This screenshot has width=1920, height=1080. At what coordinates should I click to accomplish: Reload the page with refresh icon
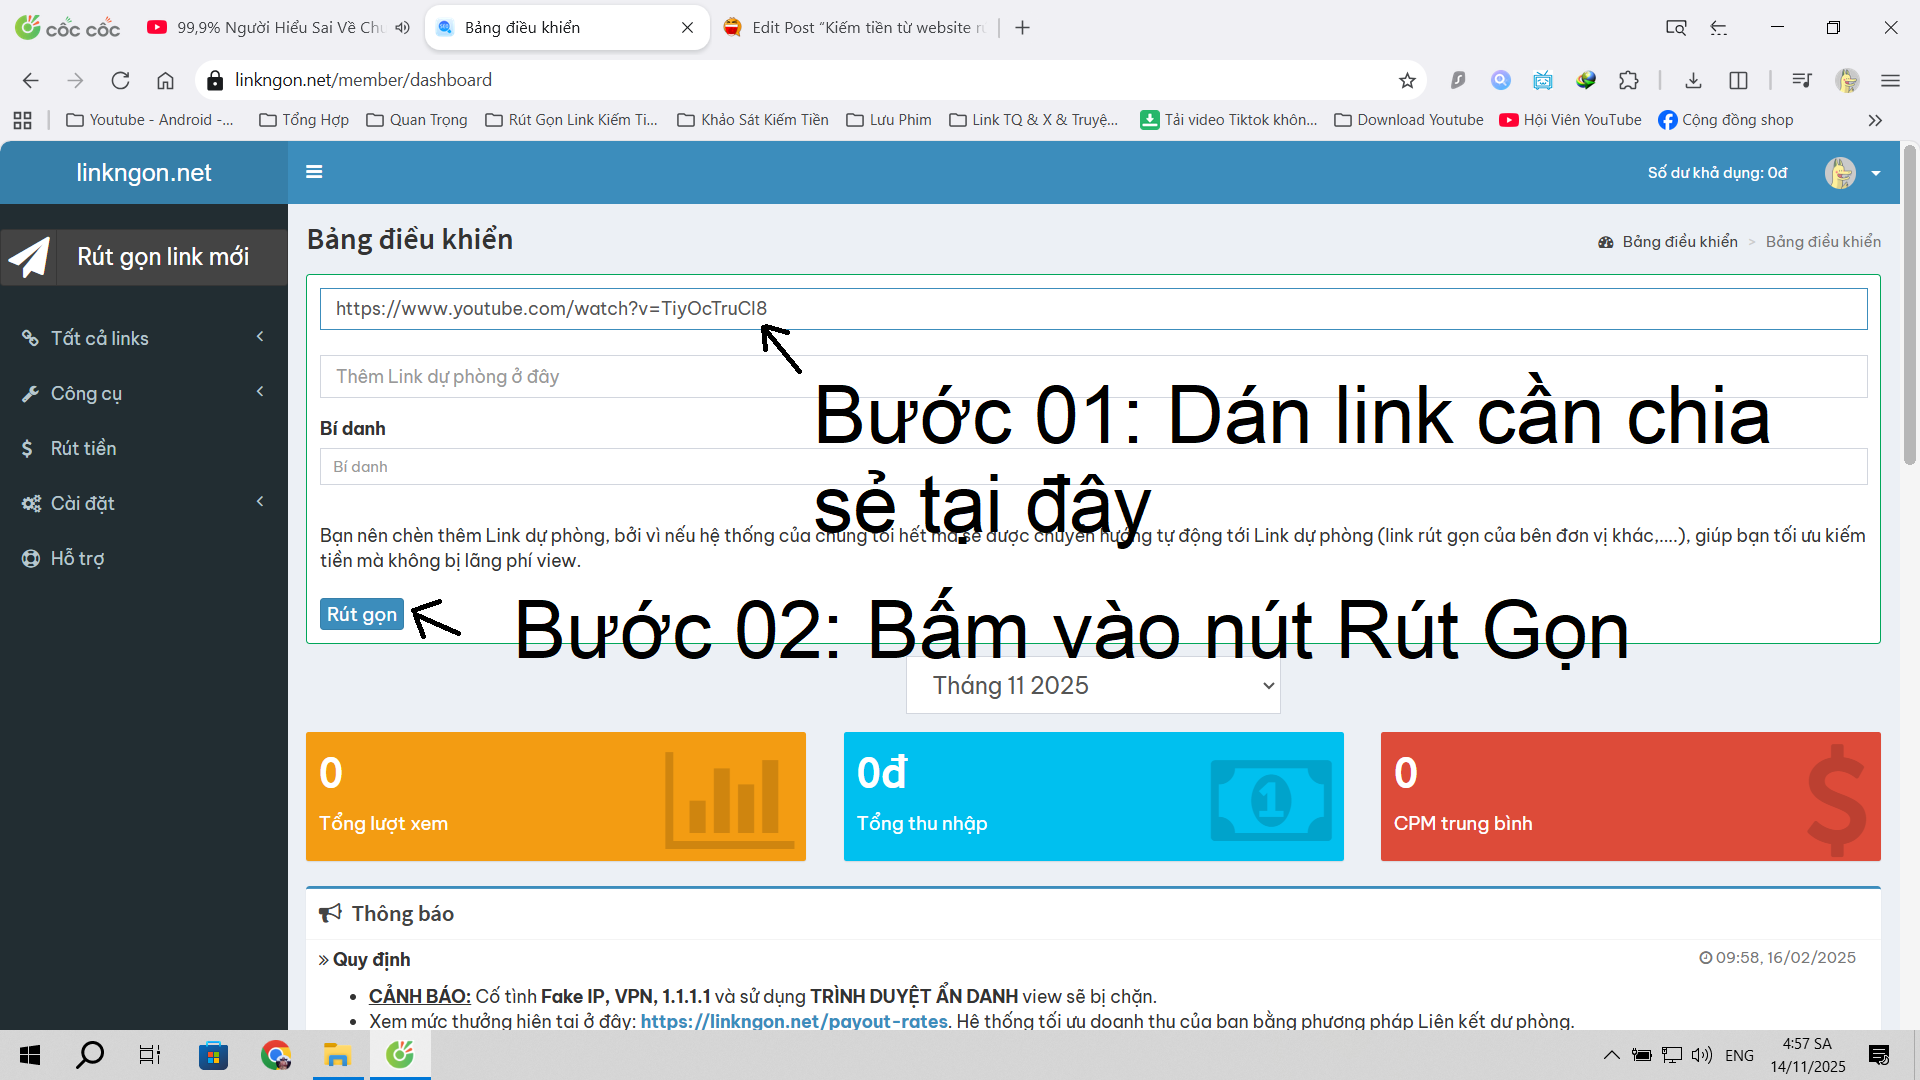(x=120, y=81)
